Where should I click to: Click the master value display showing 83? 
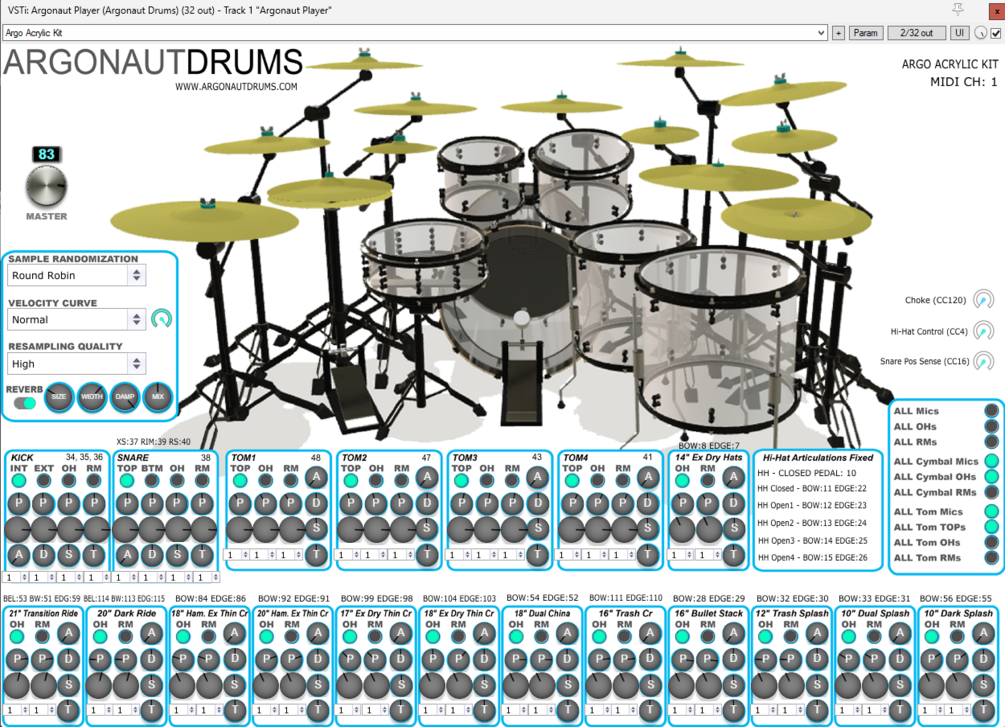tap(46, 155)
